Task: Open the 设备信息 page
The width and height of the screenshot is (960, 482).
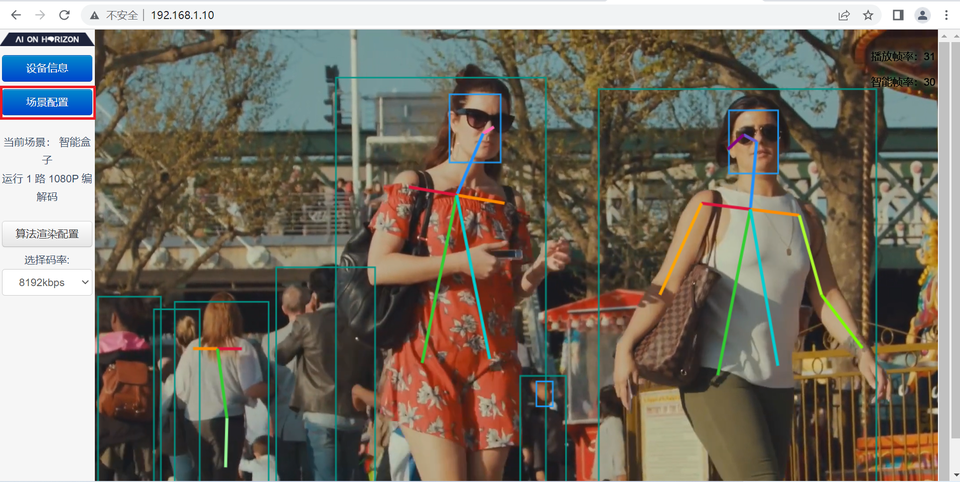Action: (x=47, y=68)
